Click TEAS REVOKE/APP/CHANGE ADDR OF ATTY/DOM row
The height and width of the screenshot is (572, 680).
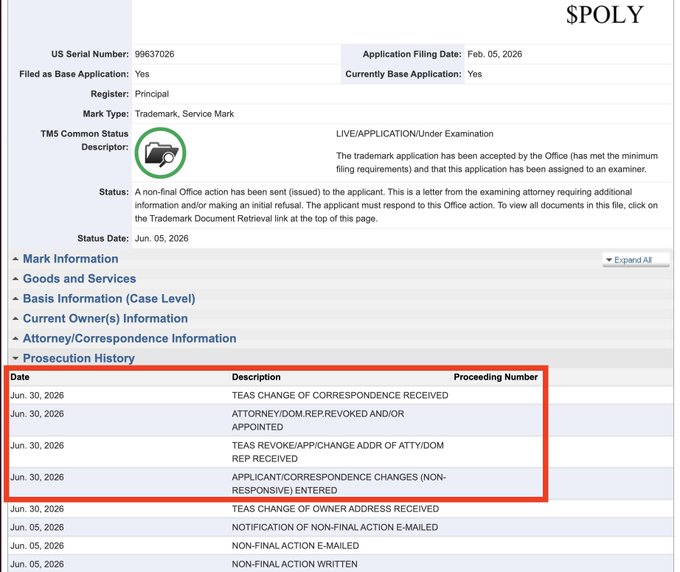(340, 452)
